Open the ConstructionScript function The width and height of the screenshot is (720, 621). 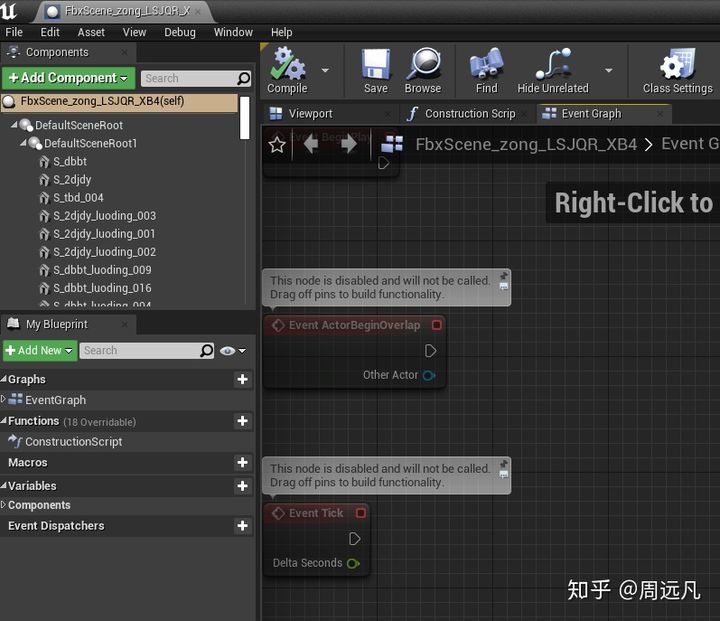tap(73, 442)
